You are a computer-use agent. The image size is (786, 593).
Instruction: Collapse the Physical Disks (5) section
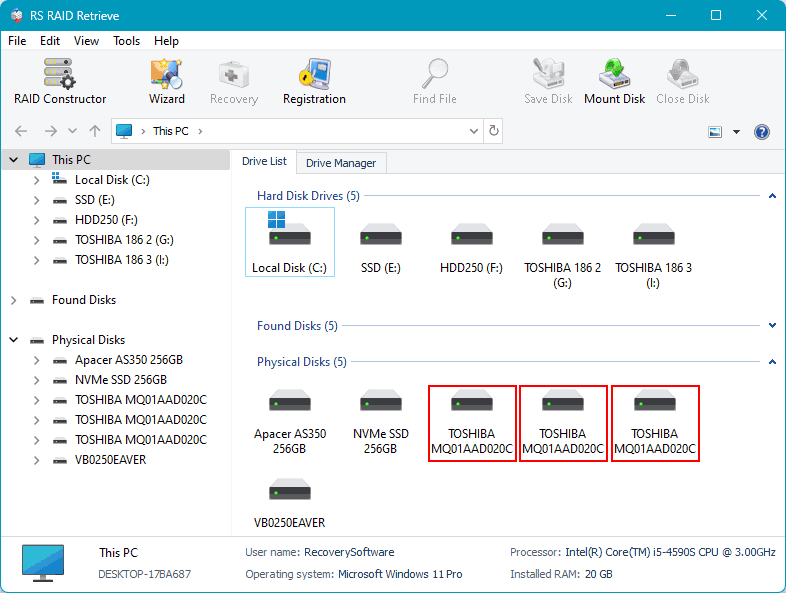click(x=772, y=362)
